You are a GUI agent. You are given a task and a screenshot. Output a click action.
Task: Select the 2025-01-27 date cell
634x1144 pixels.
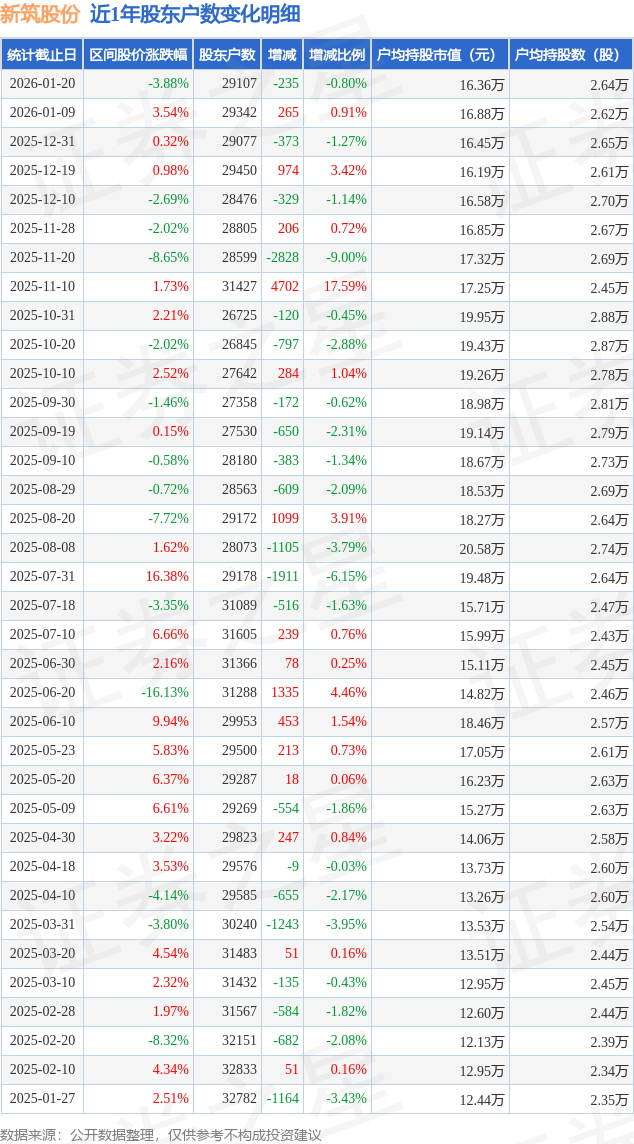[x=42, y=1099]
